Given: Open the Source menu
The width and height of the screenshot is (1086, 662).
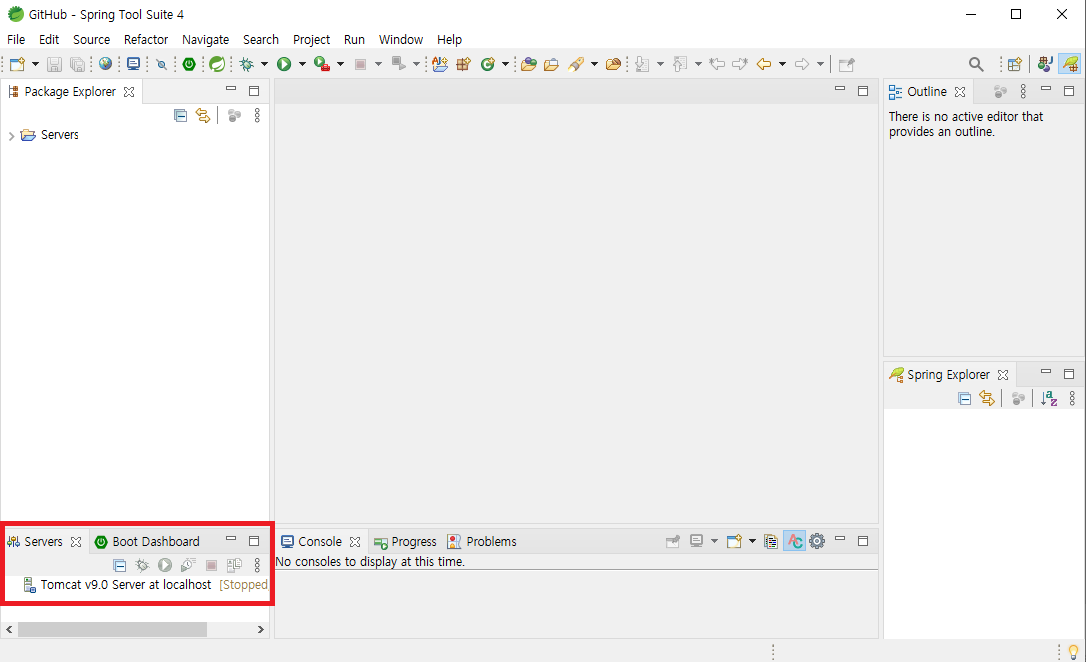Looking at the screenshot, I should point(91,39).
